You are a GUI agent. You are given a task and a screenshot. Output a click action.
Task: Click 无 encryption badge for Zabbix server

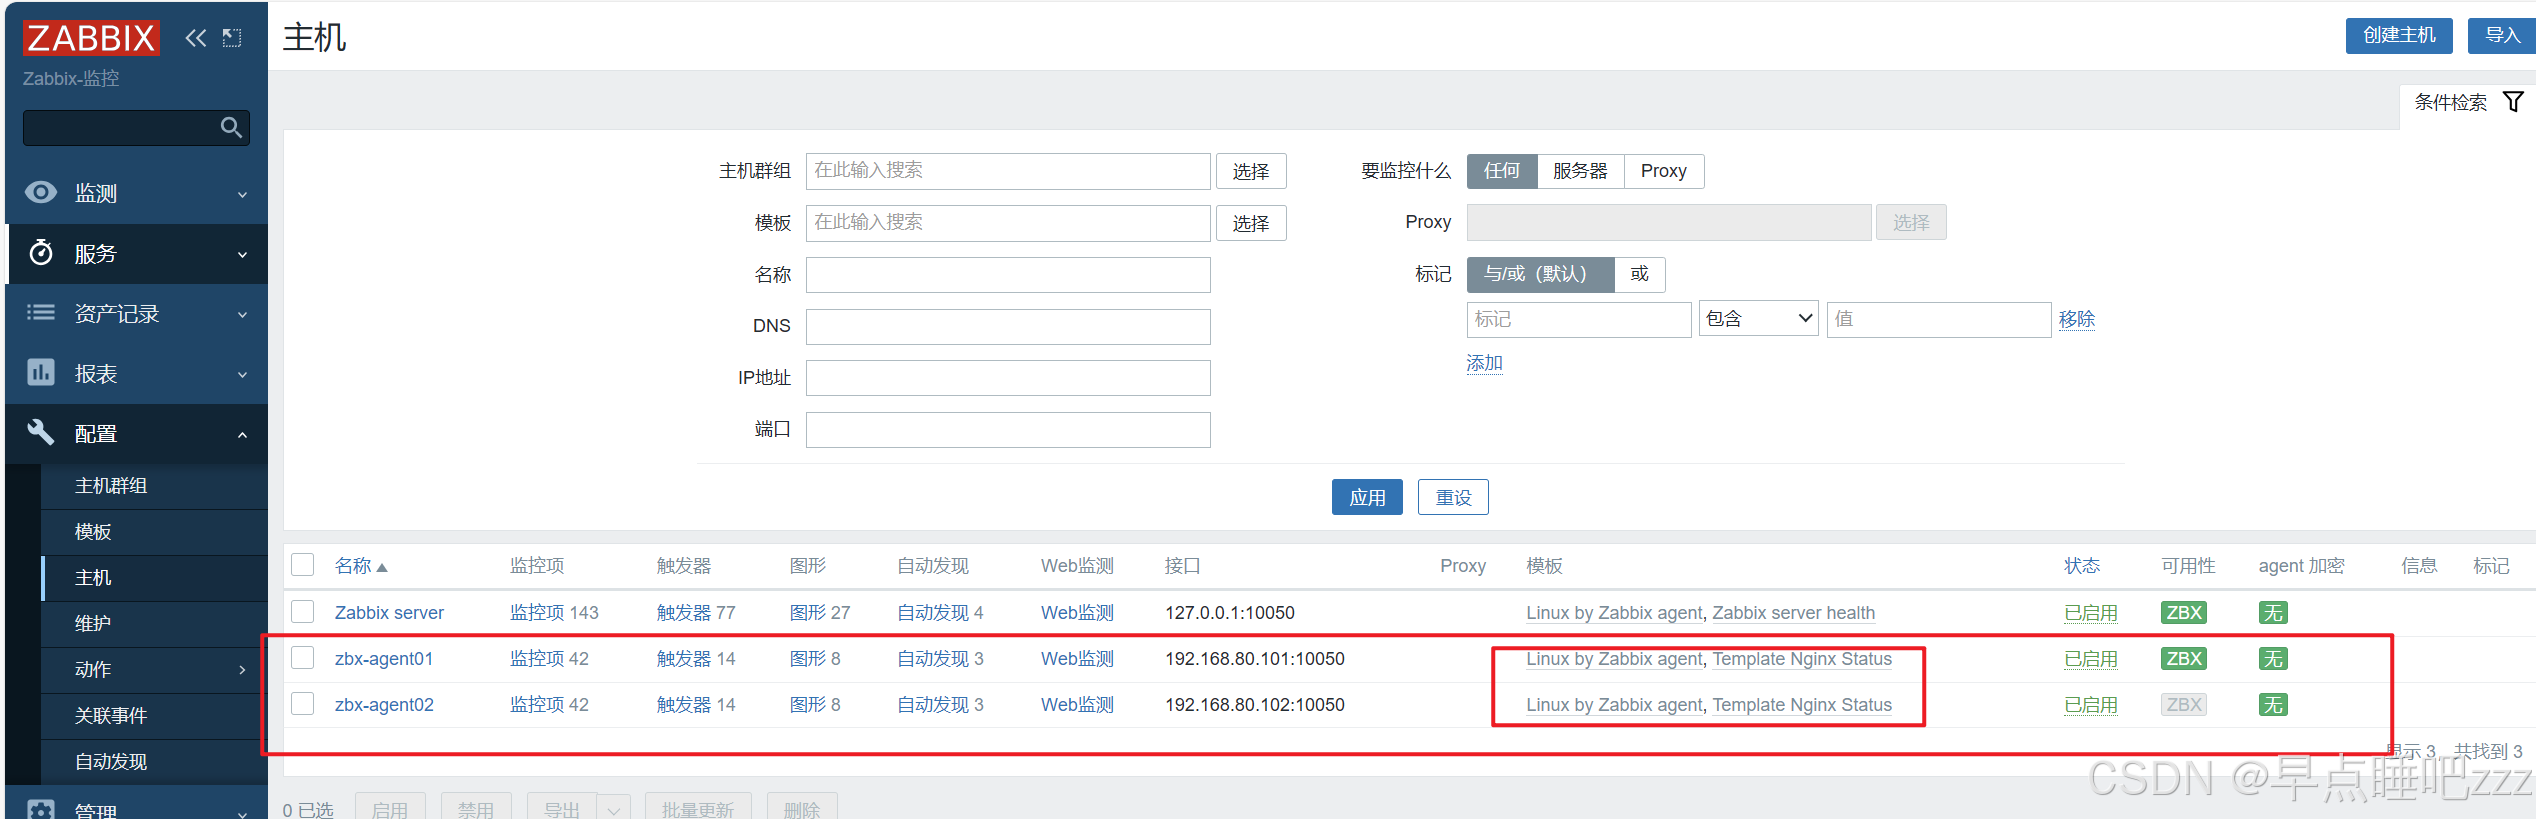pyautogui.click(x=2273, y=613)
